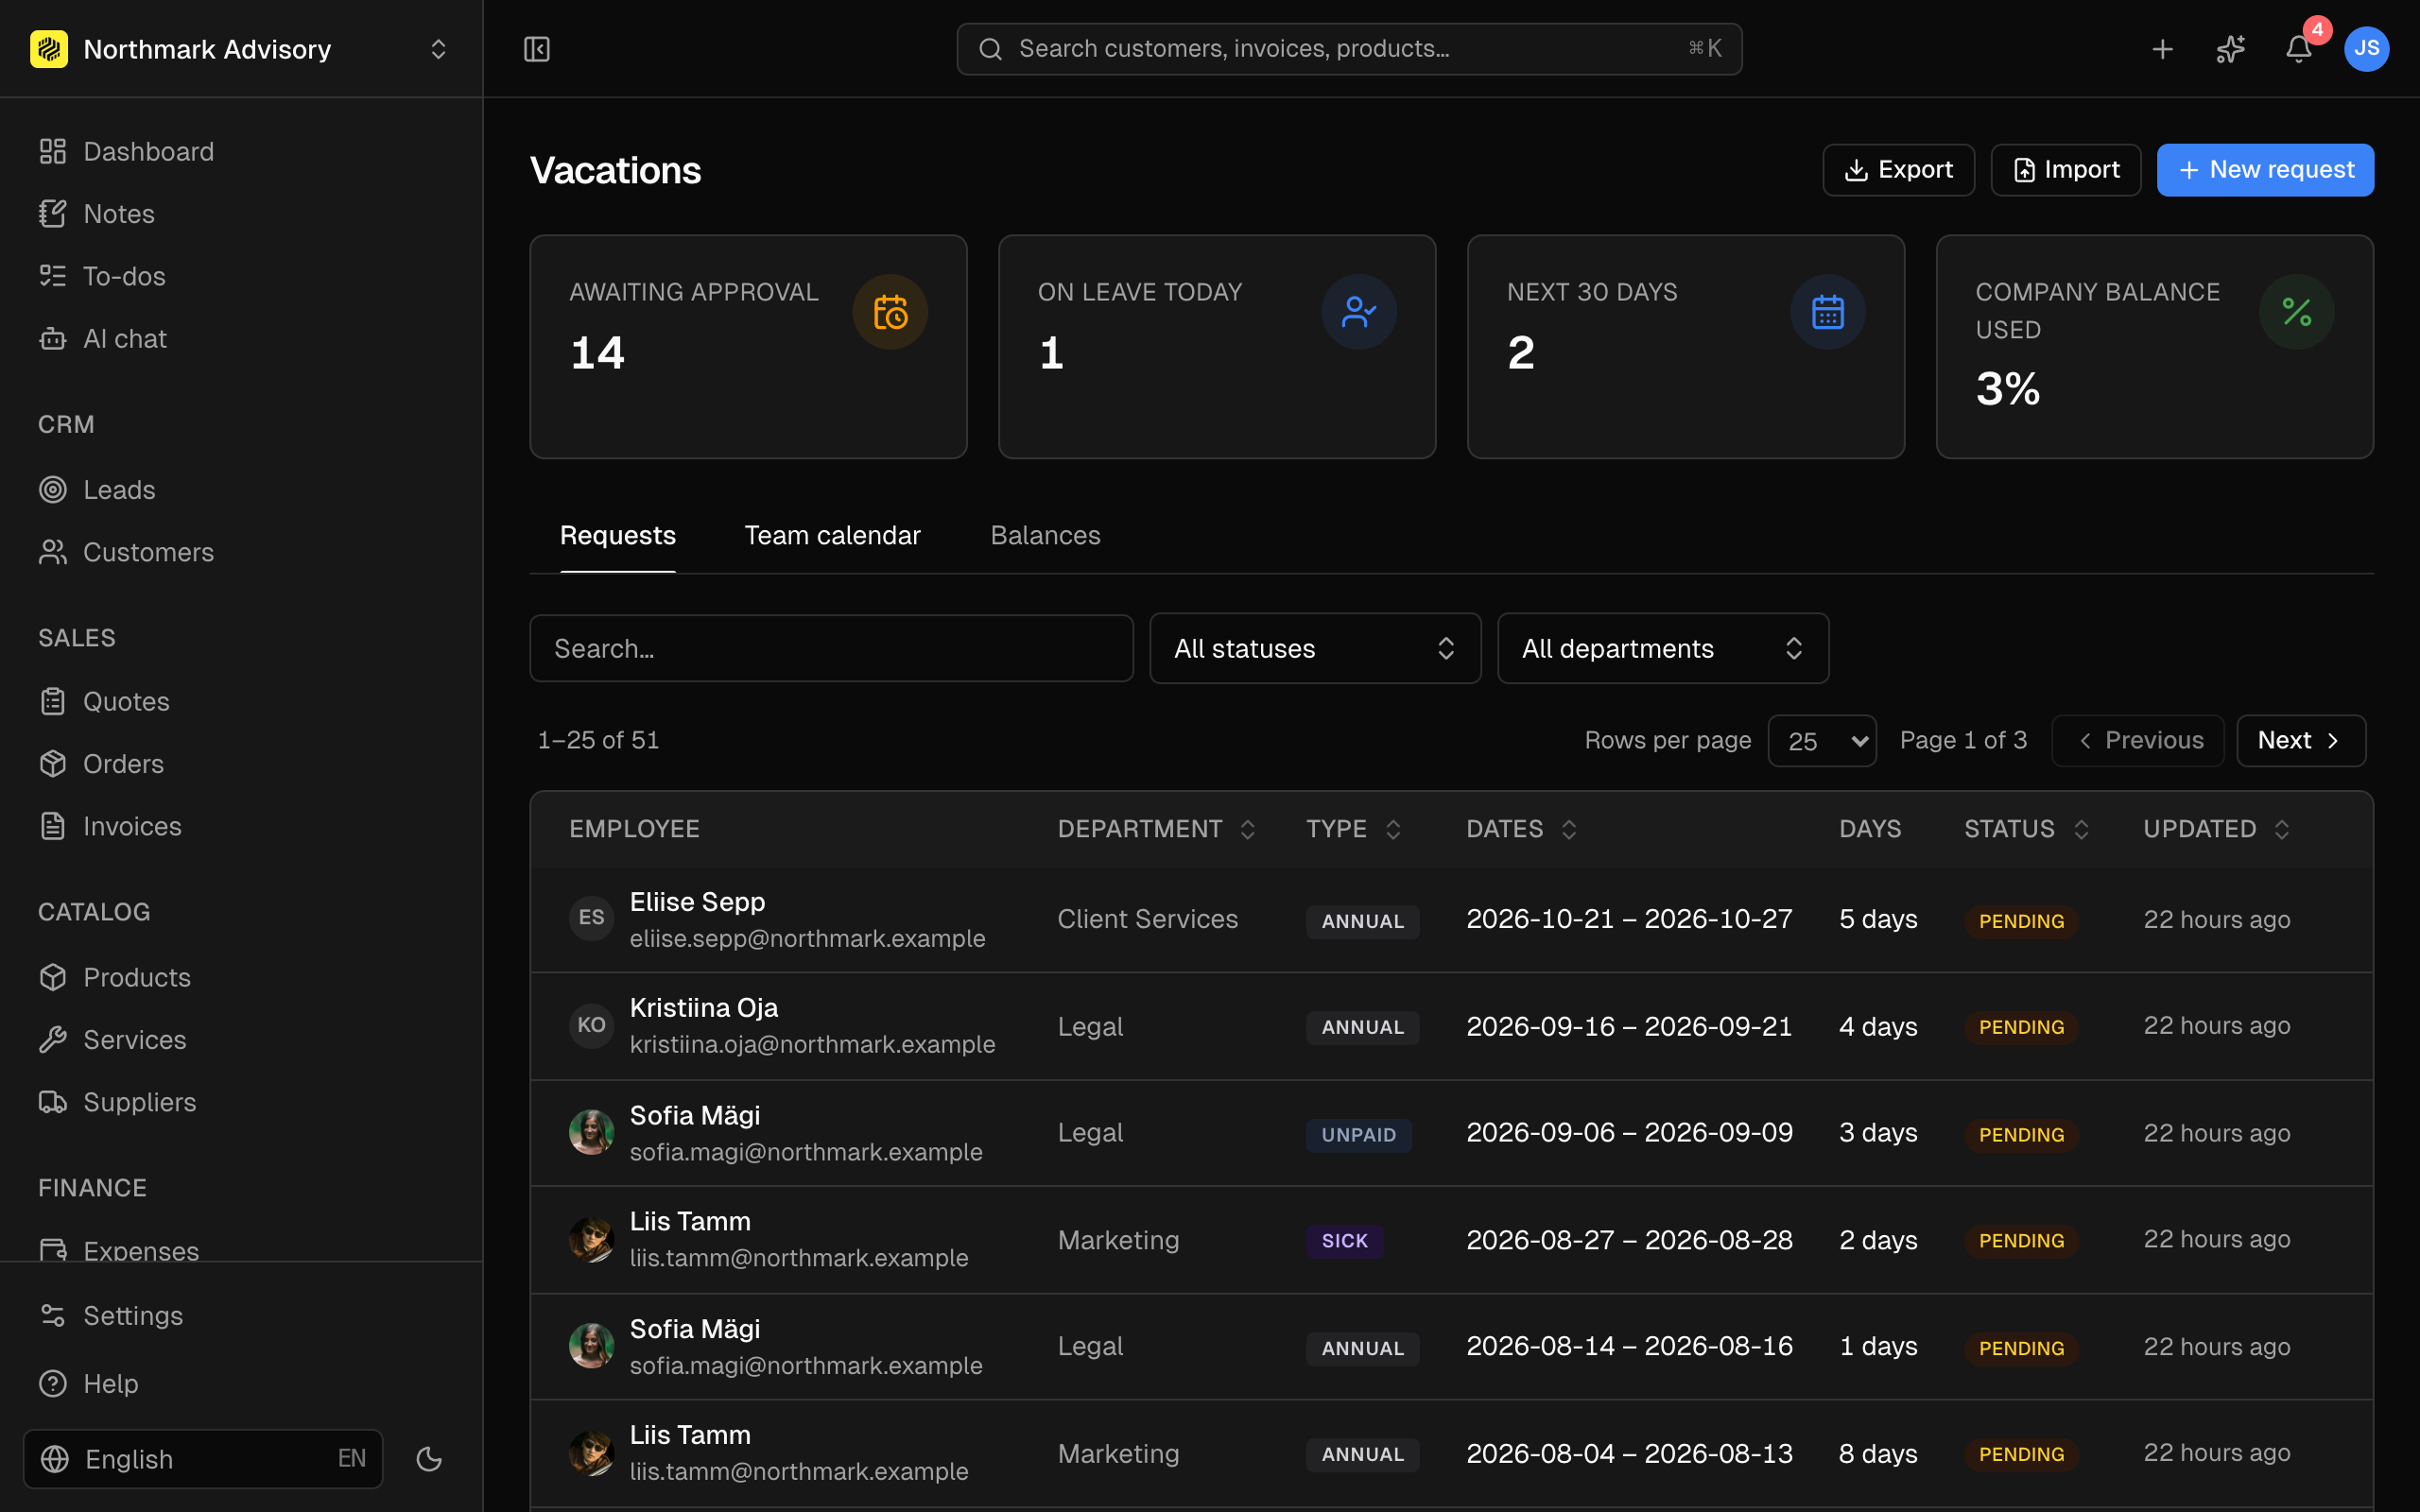
Task: Open the notifications bell
Action: tap(2299, 49)
